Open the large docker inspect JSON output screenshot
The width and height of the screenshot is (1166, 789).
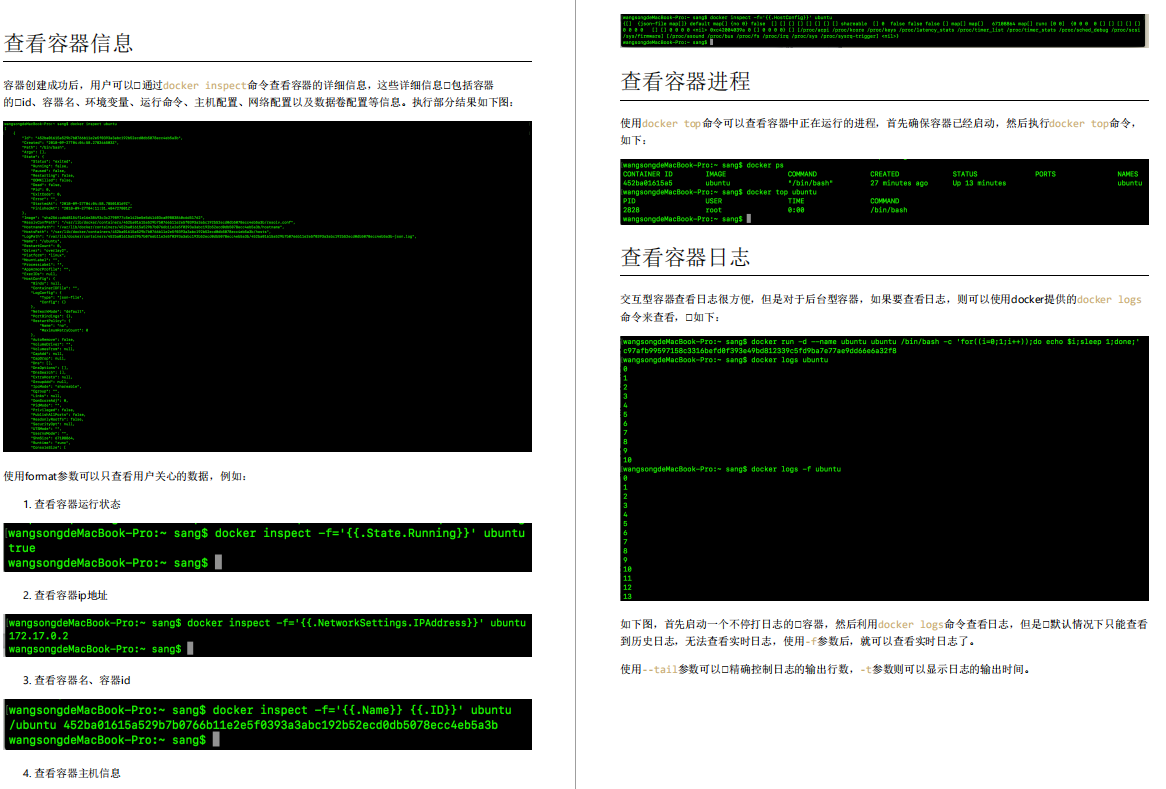click(x=268, y=286)
